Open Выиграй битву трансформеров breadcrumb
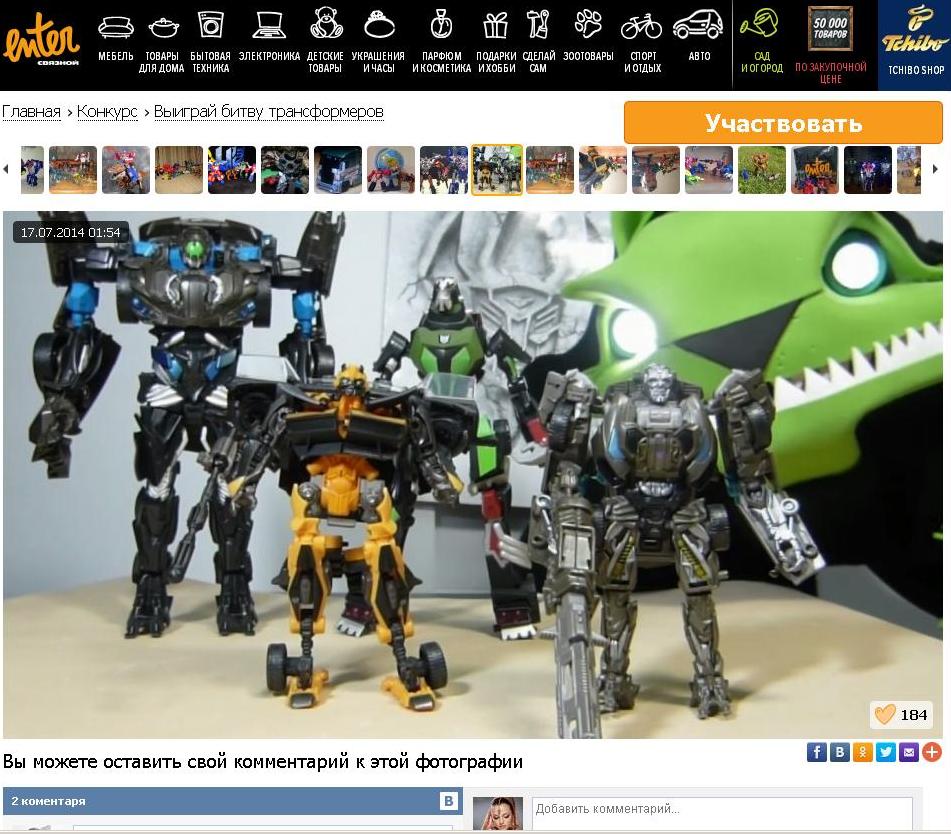 pos(269,112)
